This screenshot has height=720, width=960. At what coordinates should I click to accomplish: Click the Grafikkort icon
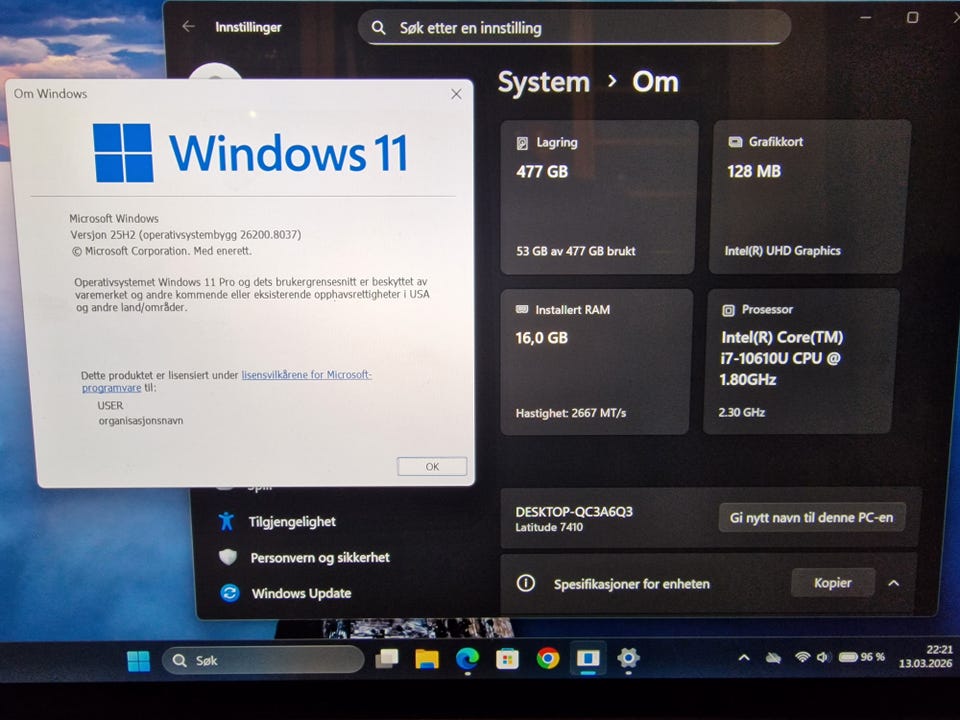pos(735,142)
